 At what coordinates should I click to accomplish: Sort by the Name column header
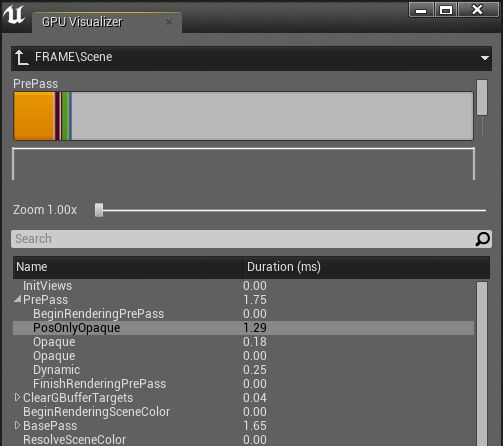click(127, 267)
